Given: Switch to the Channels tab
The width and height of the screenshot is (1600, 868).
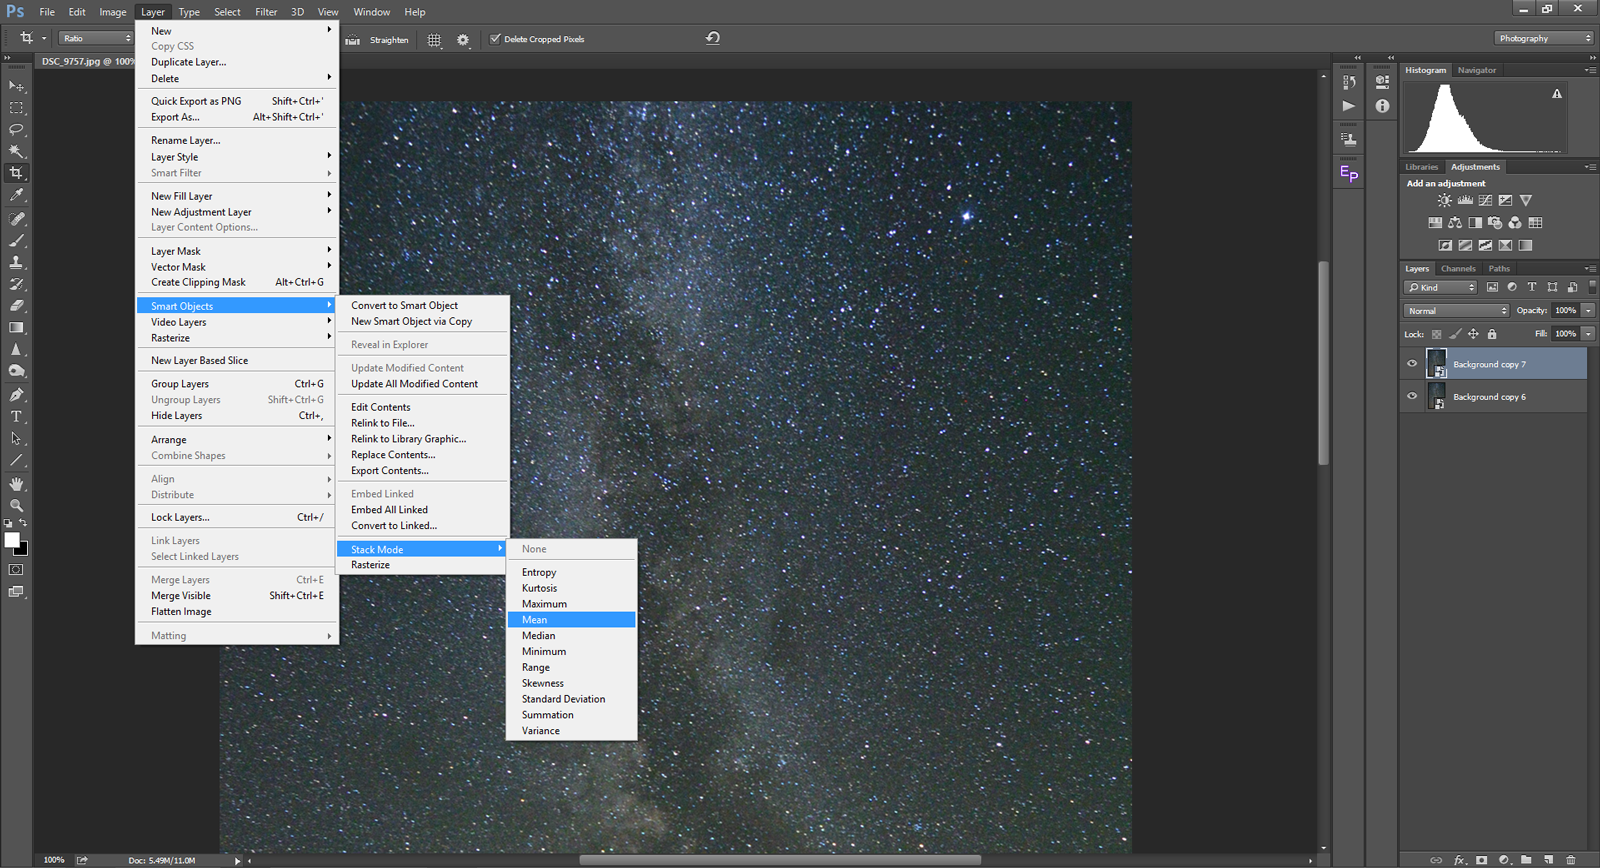Looking at the screenshot, I should point(1458,269).
